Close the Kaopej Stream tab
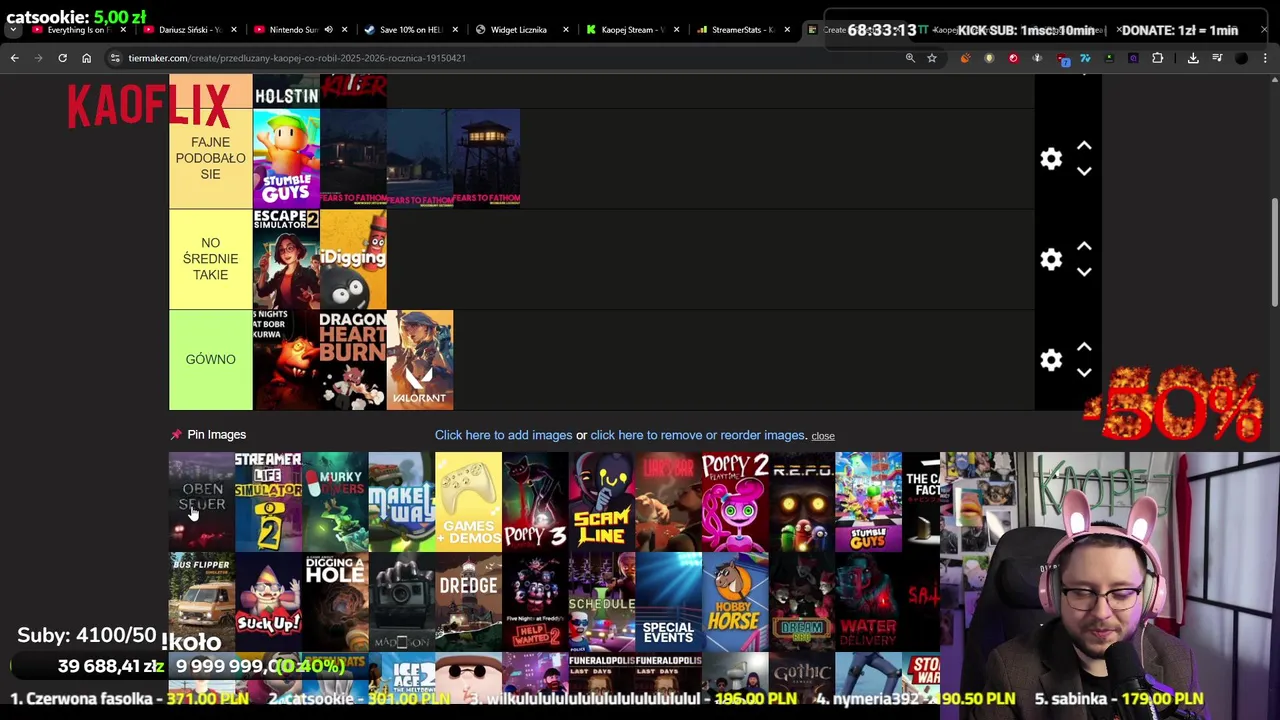The width and height of the screenshot is (1280, 720). click(677, 30)
